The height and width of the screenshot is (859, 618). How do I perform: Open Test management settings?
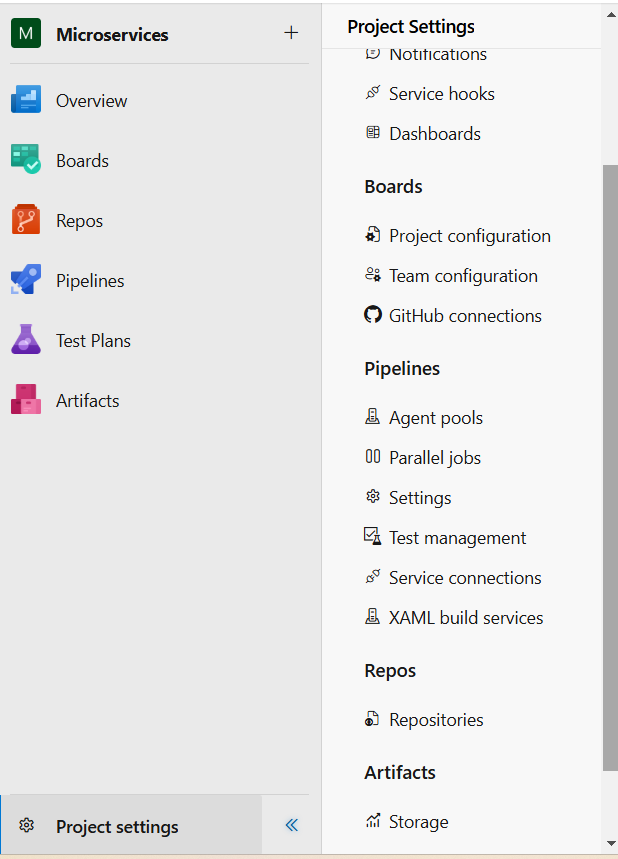(x=457, y=538)
